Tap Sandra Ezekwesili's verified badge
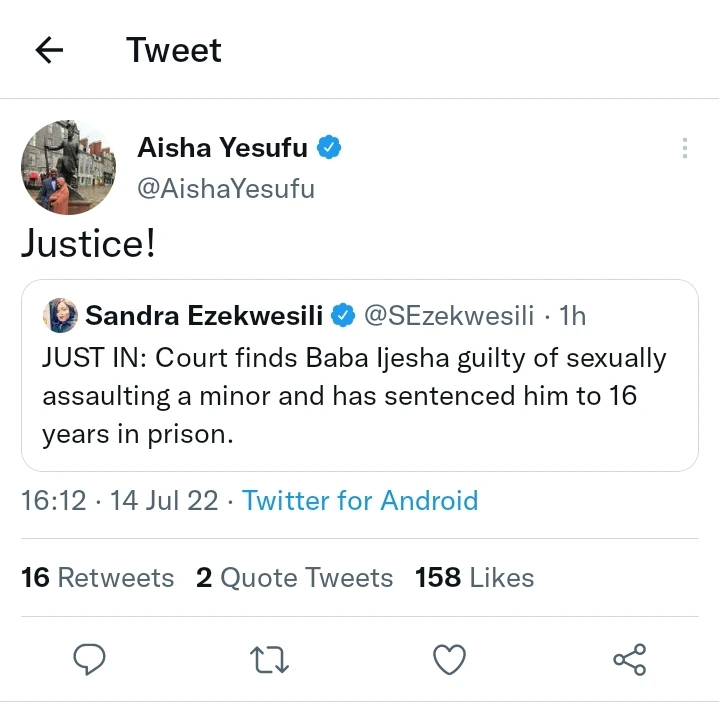 pos(342,316)
